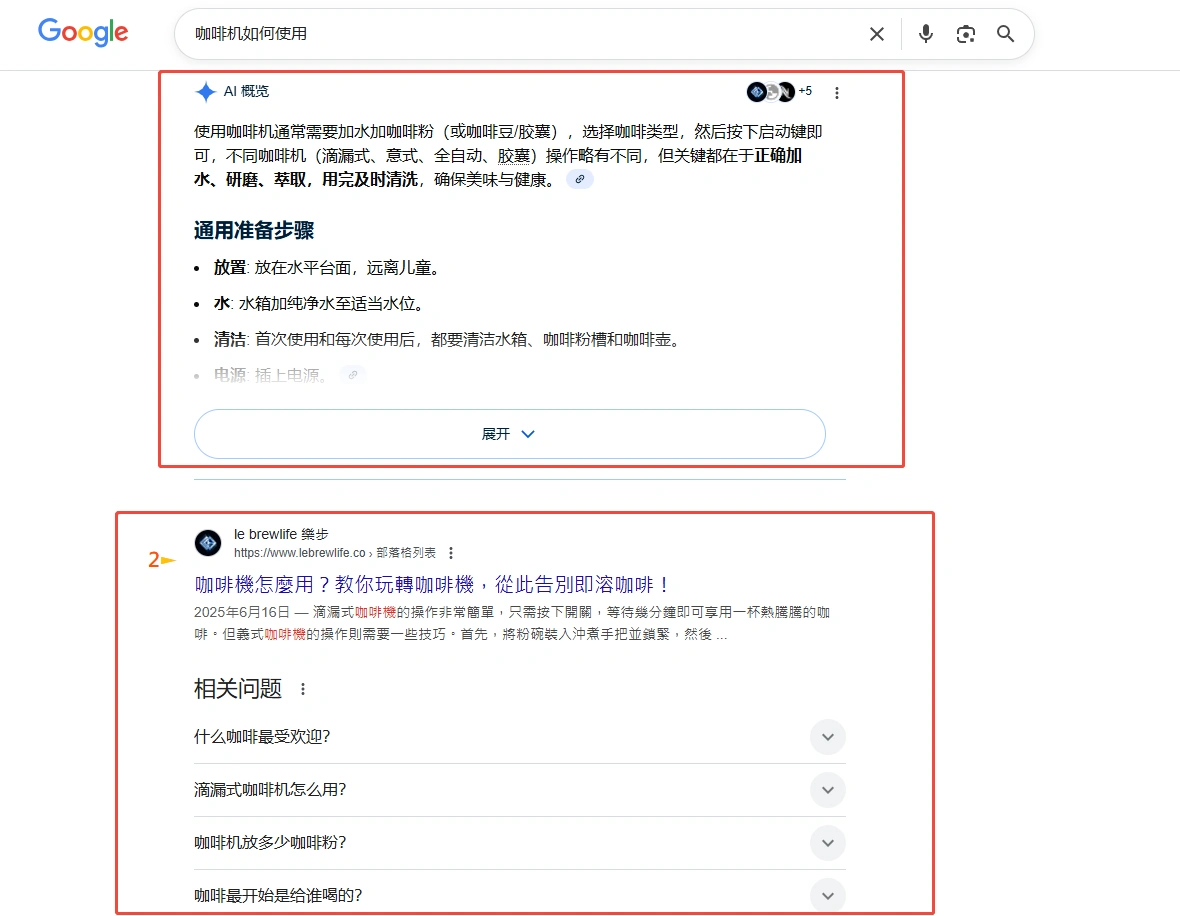Screen dimensions: 1180x916
Task: Expand the question 咖啡最开始是给谁喝的?
Action: [827, 894]
